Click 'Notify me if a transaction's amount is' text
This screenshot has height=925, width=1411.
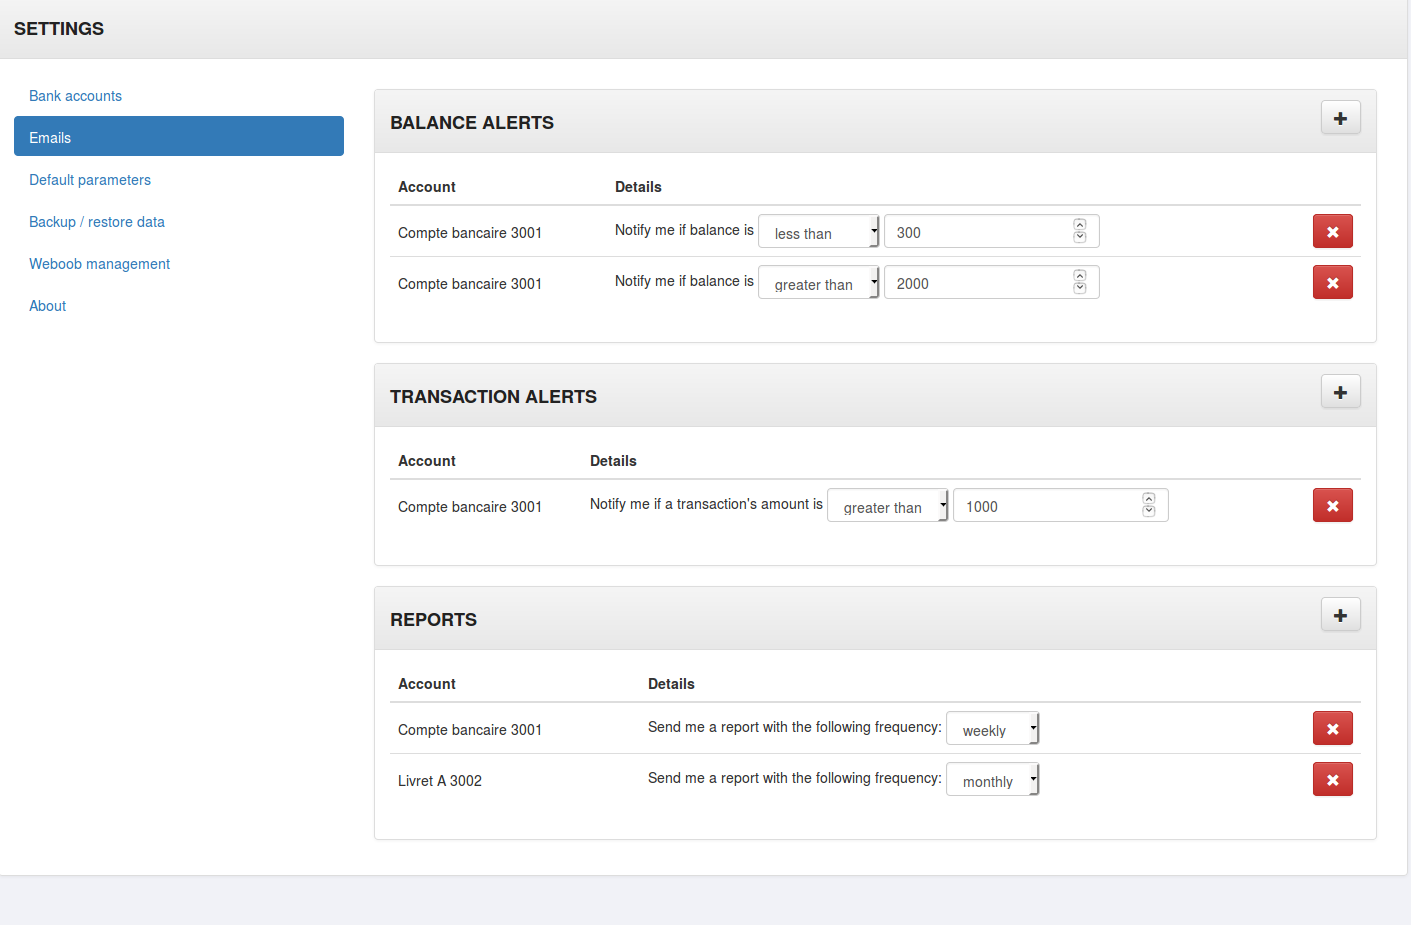(x=706, y=504)
